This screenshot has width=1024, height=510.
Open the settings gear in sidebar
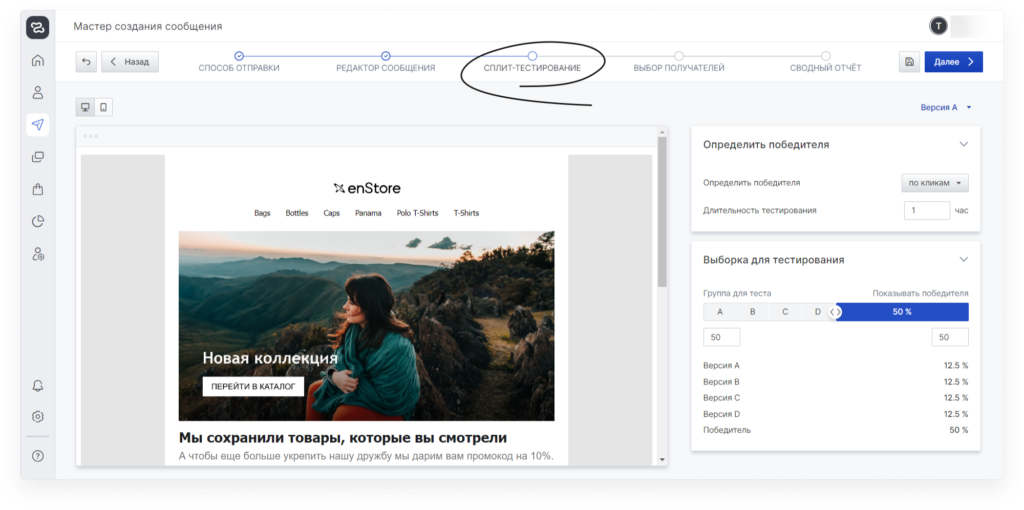tap(38, 416)
